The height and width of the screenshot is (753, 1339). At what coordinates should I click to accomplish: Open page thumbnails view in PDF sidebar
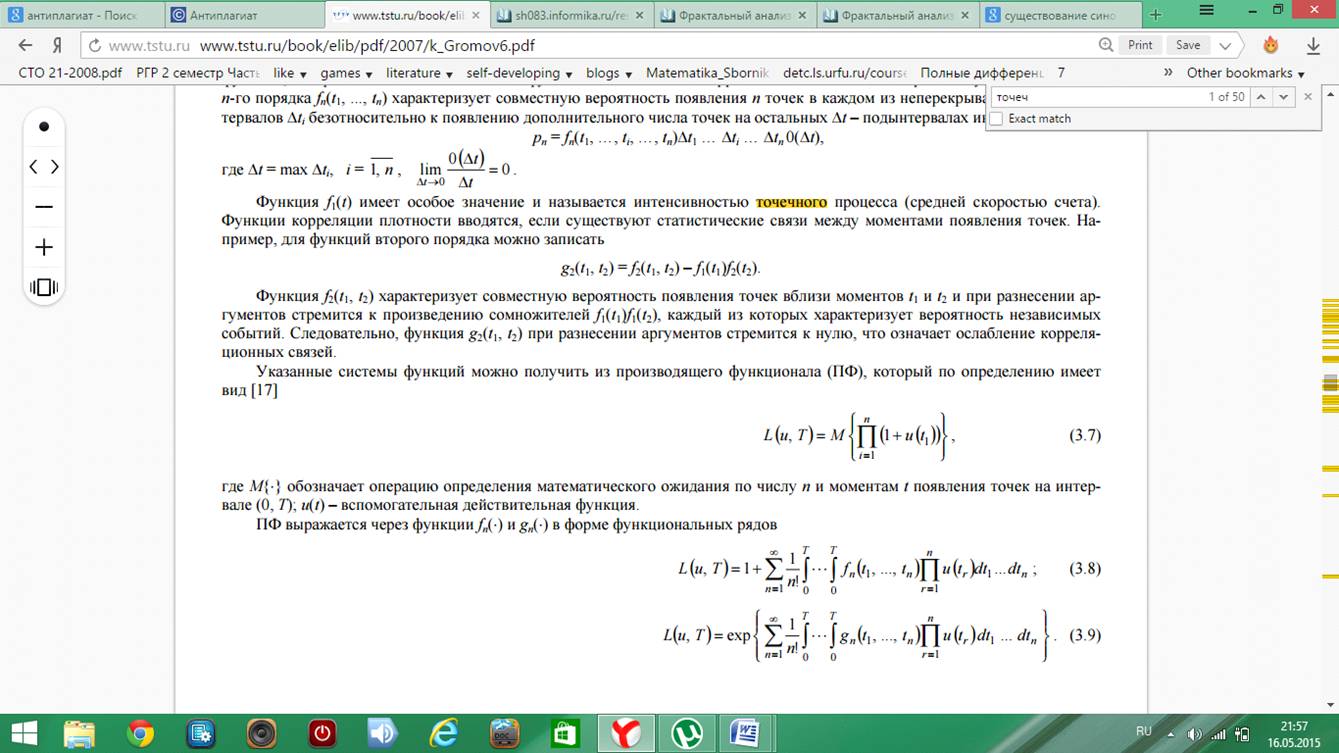(44, 288)
